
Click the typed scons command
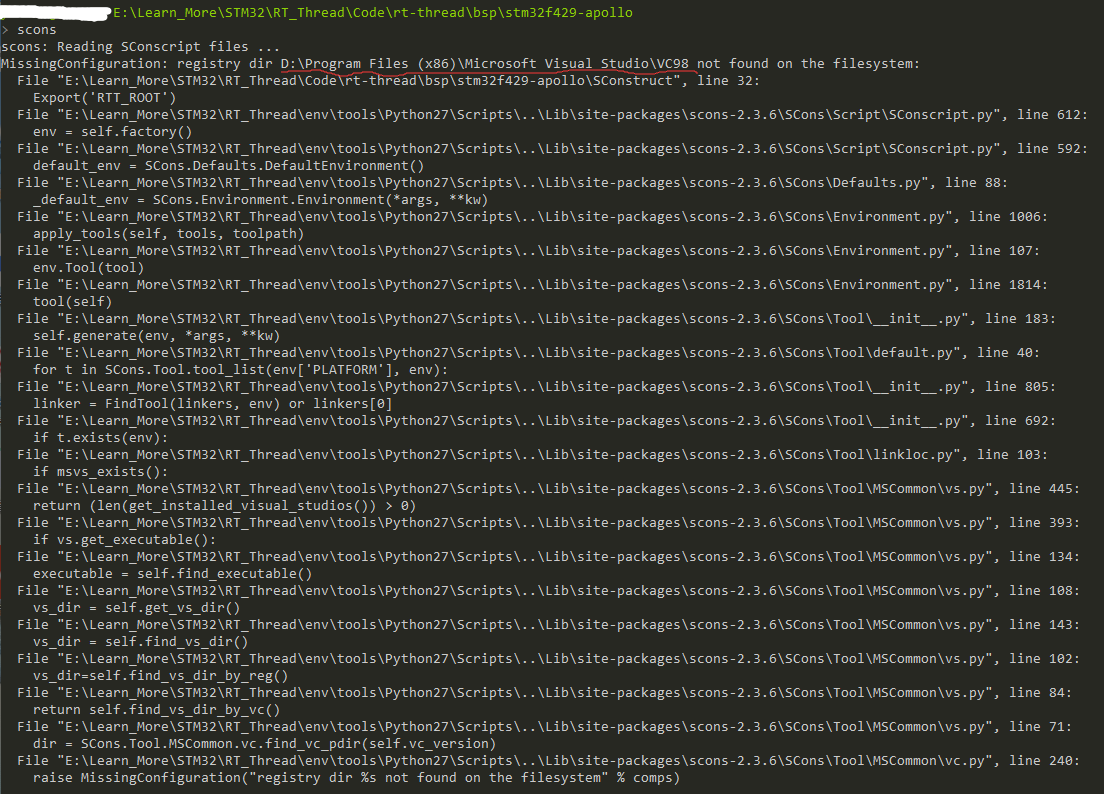tap(37, 30)
